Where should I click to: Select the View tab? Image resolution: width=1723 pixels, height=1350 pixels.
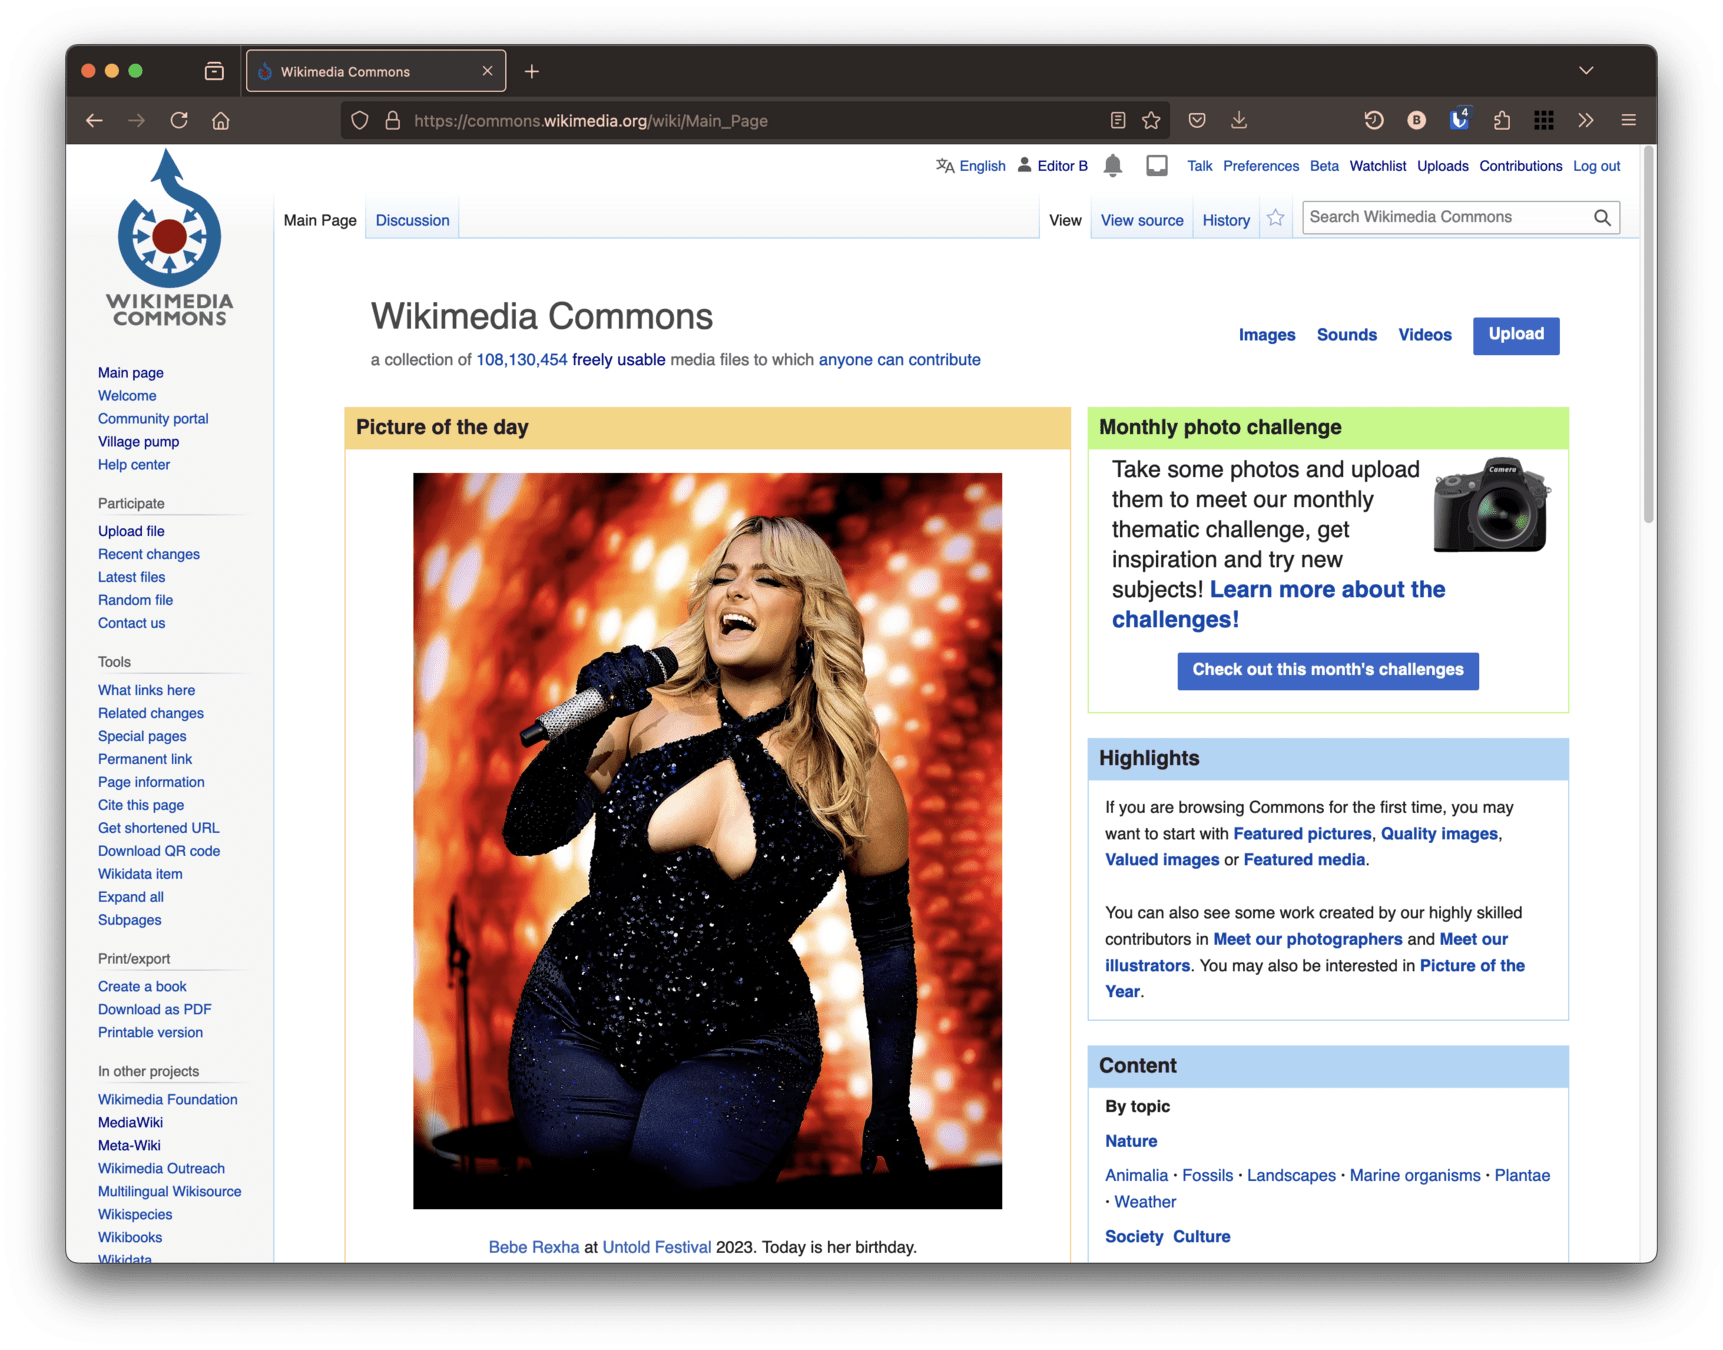1065,220
